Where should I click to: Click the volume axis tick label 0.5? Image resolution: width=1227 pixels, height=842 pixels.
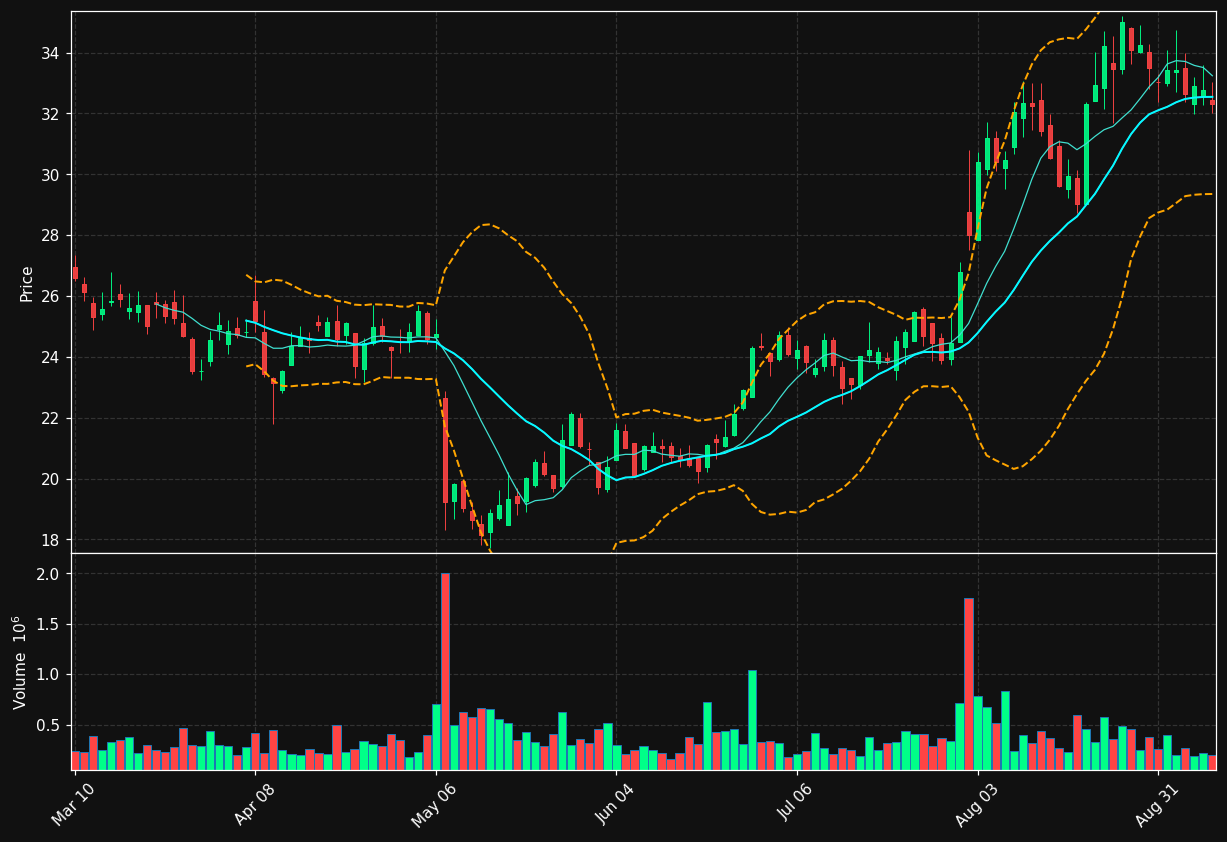click(x=48, y=725)
